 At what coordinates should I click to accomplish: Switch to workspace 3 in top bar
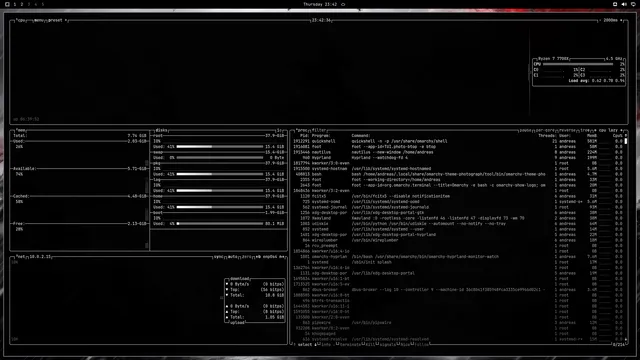point(29,4)
